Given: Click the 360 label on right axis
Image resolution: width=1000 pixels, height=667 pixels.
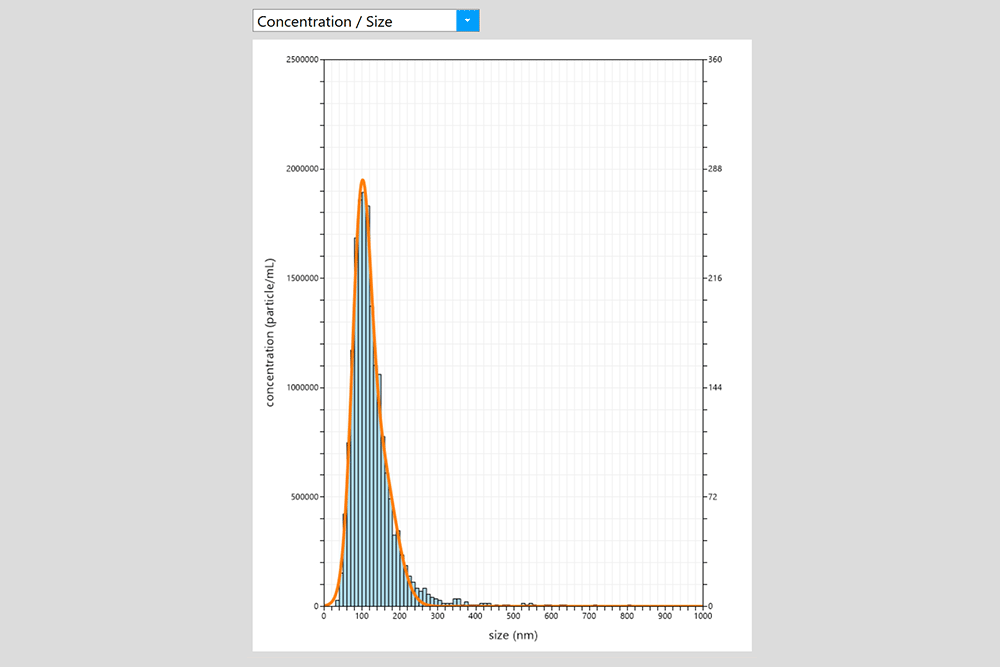Looking at the screenshot, I should 715,60.
